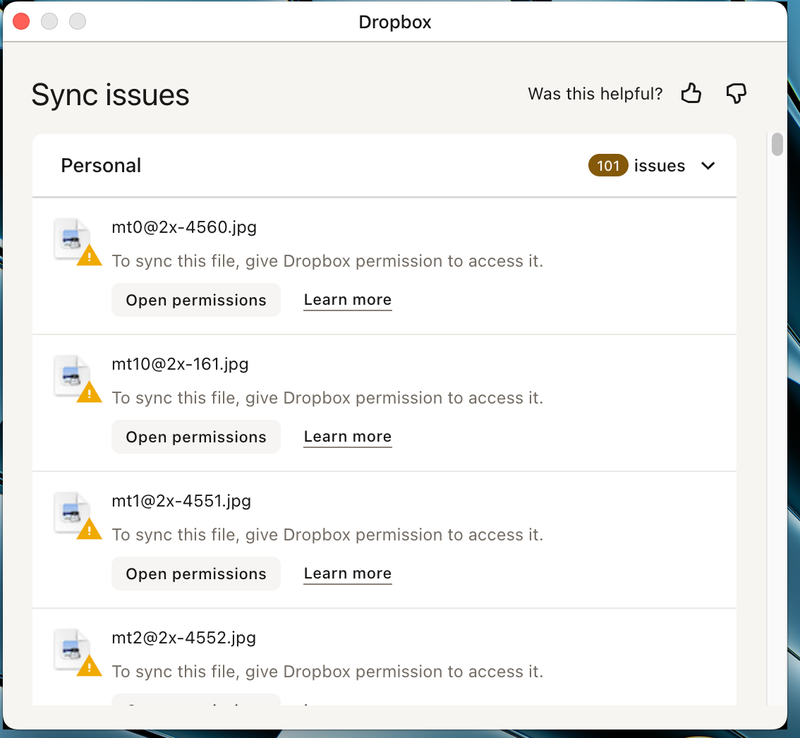
Task: Select the mt2@2x-4552.jpg file name
Action: [184, 638]
